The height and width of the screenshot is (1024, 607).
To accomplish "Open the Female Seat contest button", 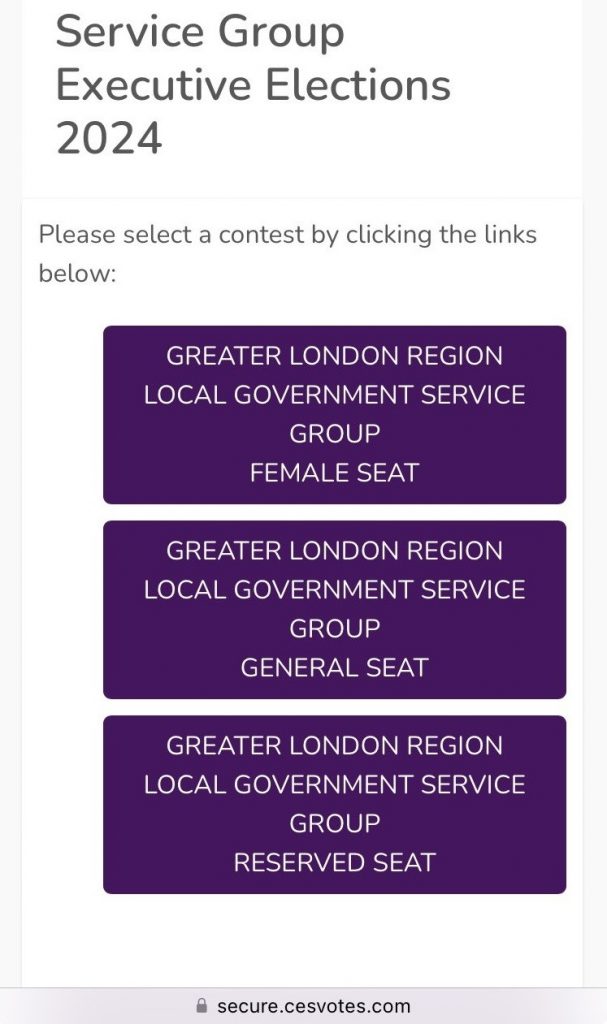I will pos(334,414).
